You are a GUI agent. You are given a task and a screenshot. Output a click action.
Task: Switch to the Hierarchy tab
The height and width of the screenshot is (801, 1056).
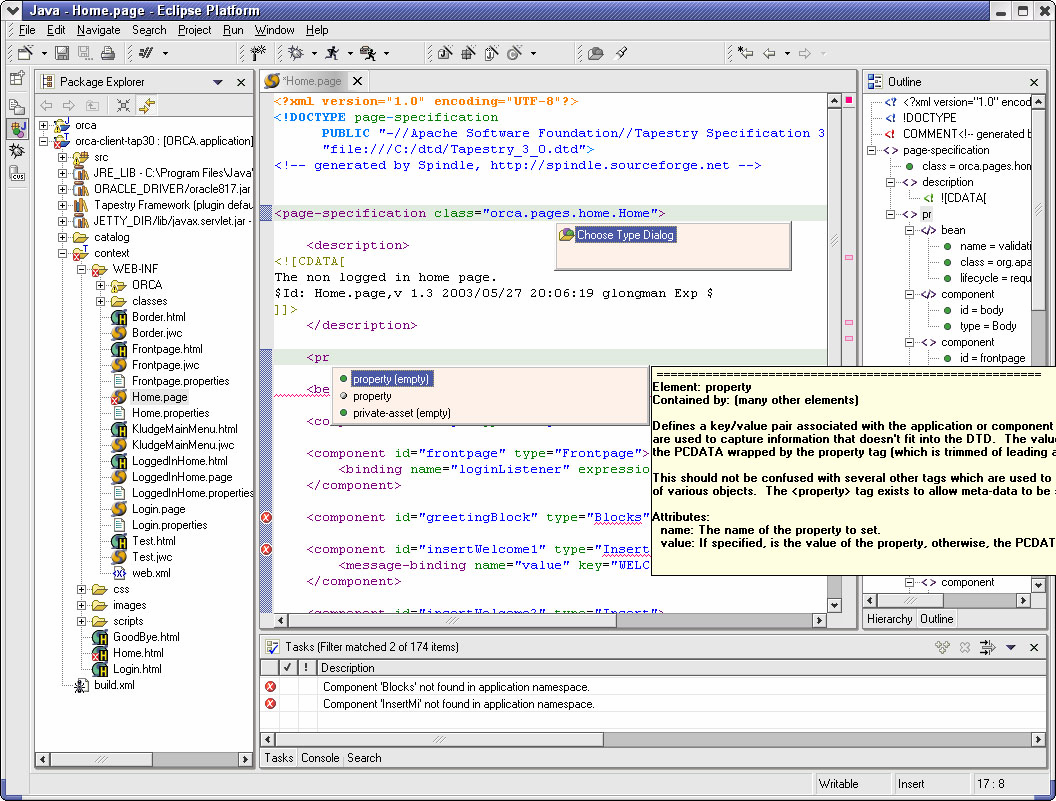(x=889, y=618)
